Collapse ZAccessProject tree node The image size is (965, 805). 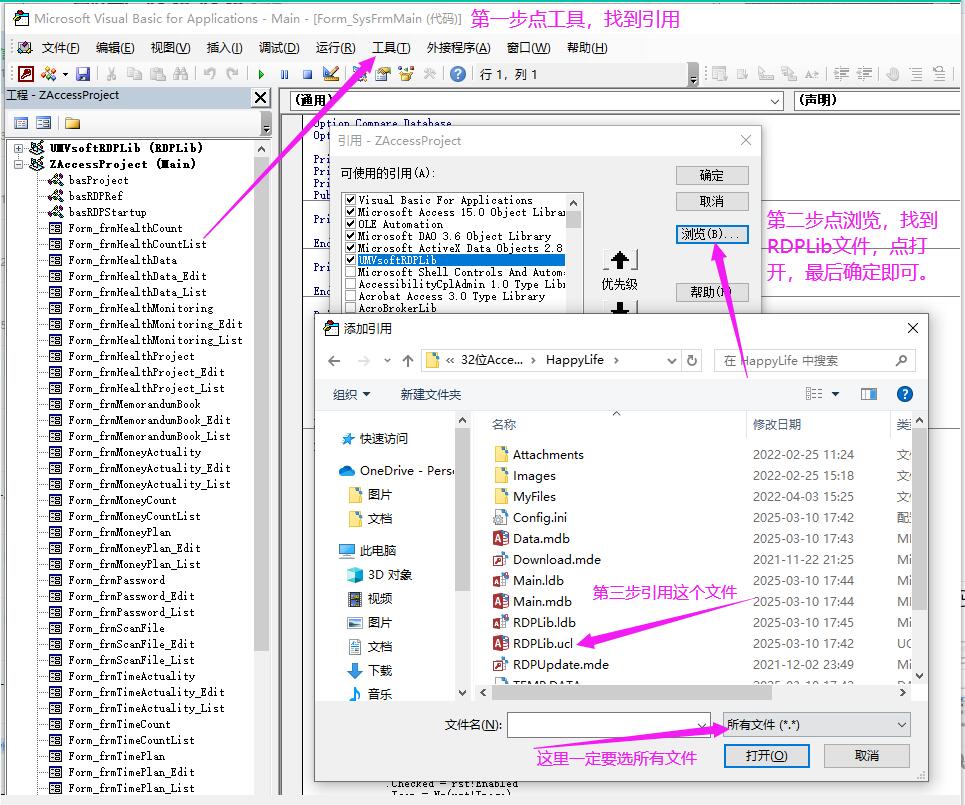point(18,164)
